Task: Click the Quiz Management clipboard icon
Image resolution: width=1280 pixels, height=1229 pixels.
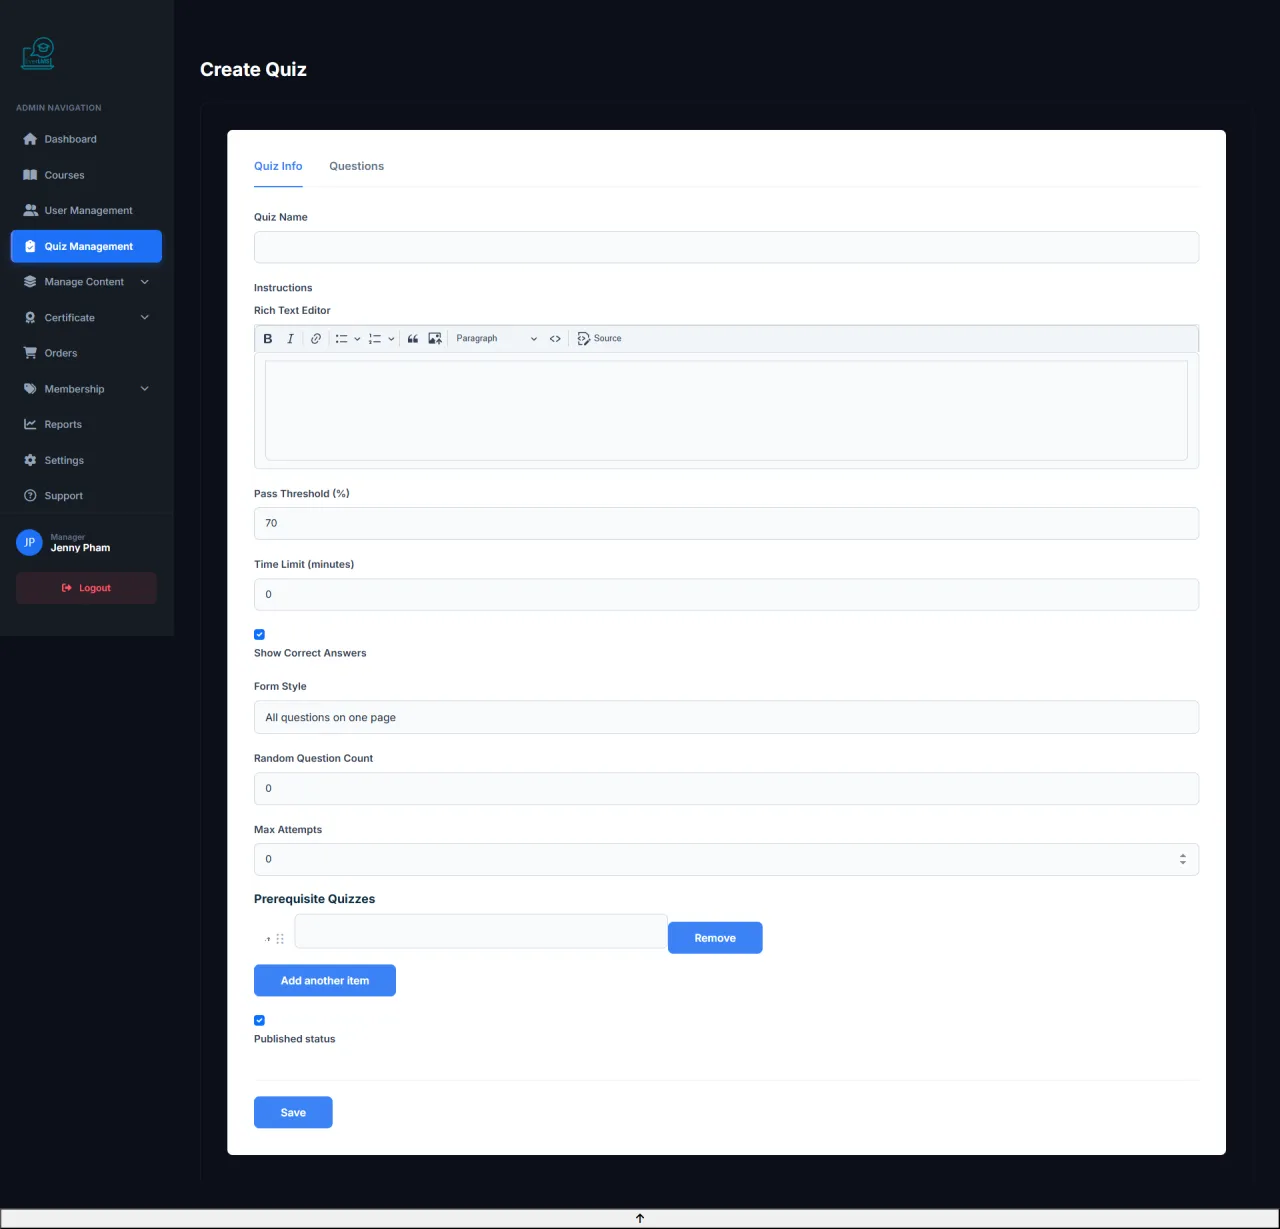Action: pos(30,246)
